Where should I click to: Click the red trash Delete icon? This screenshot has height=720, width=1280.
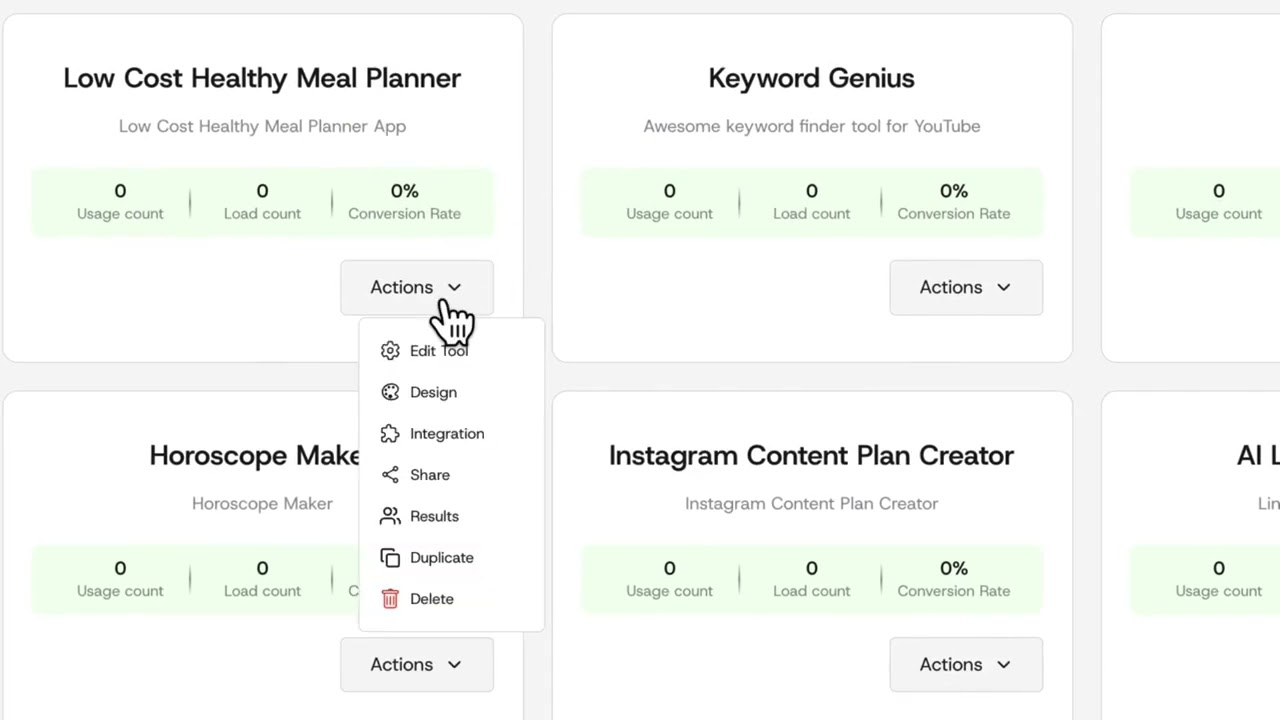tap(390, 599)
